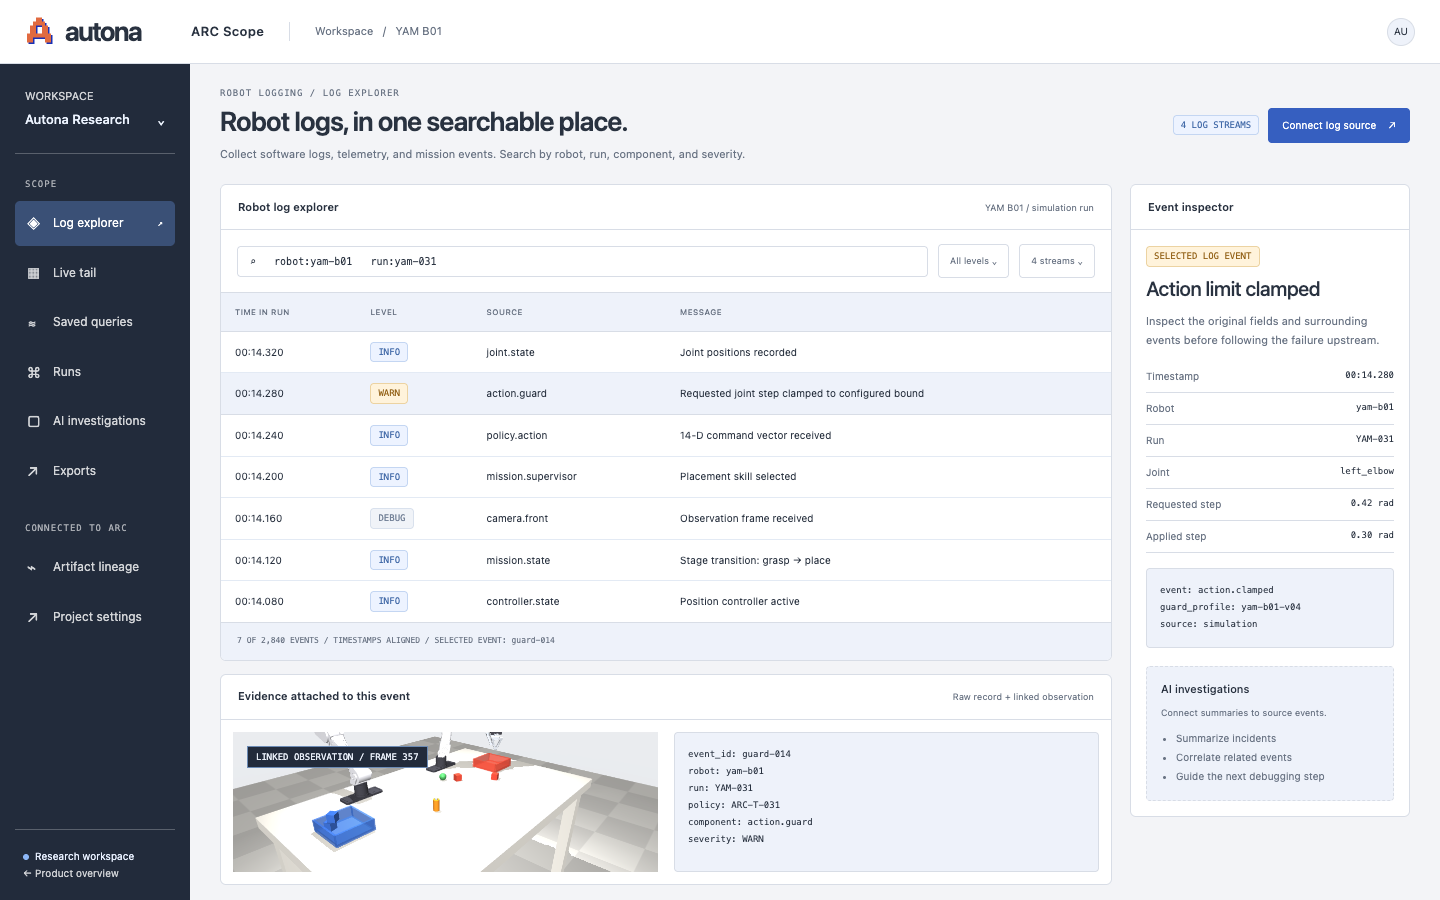
Task: Click the 'event_id: guard-014' raw record line
Action: point(739,754)
